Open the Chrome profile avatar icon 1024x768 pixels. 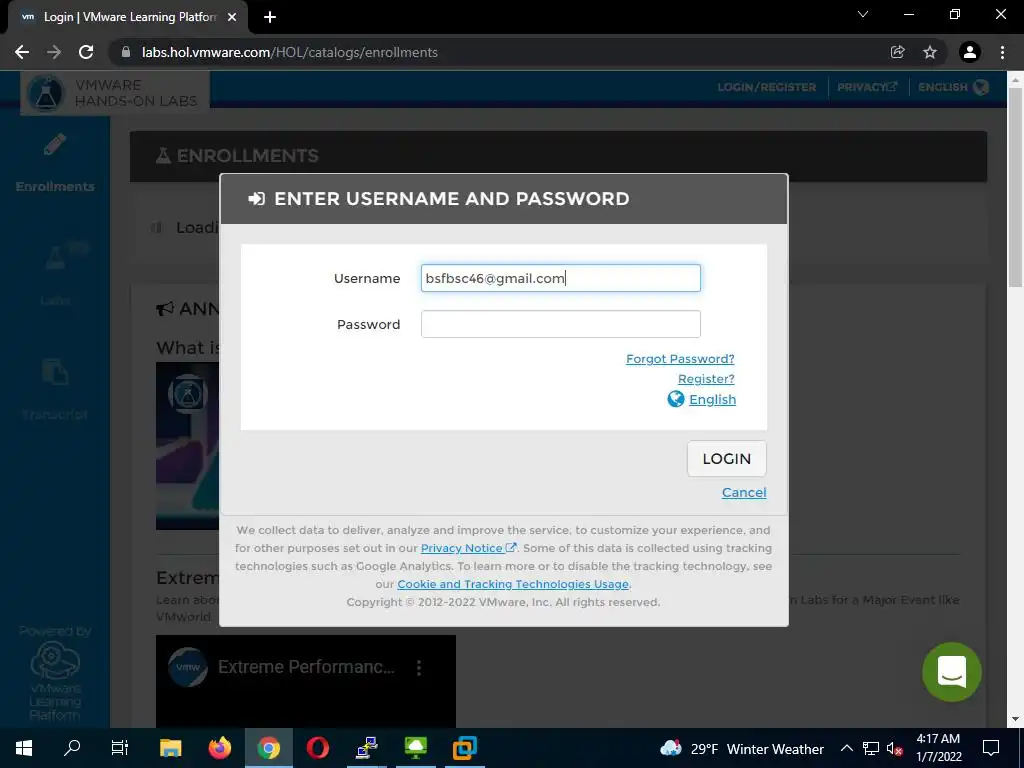click(970, 52)
